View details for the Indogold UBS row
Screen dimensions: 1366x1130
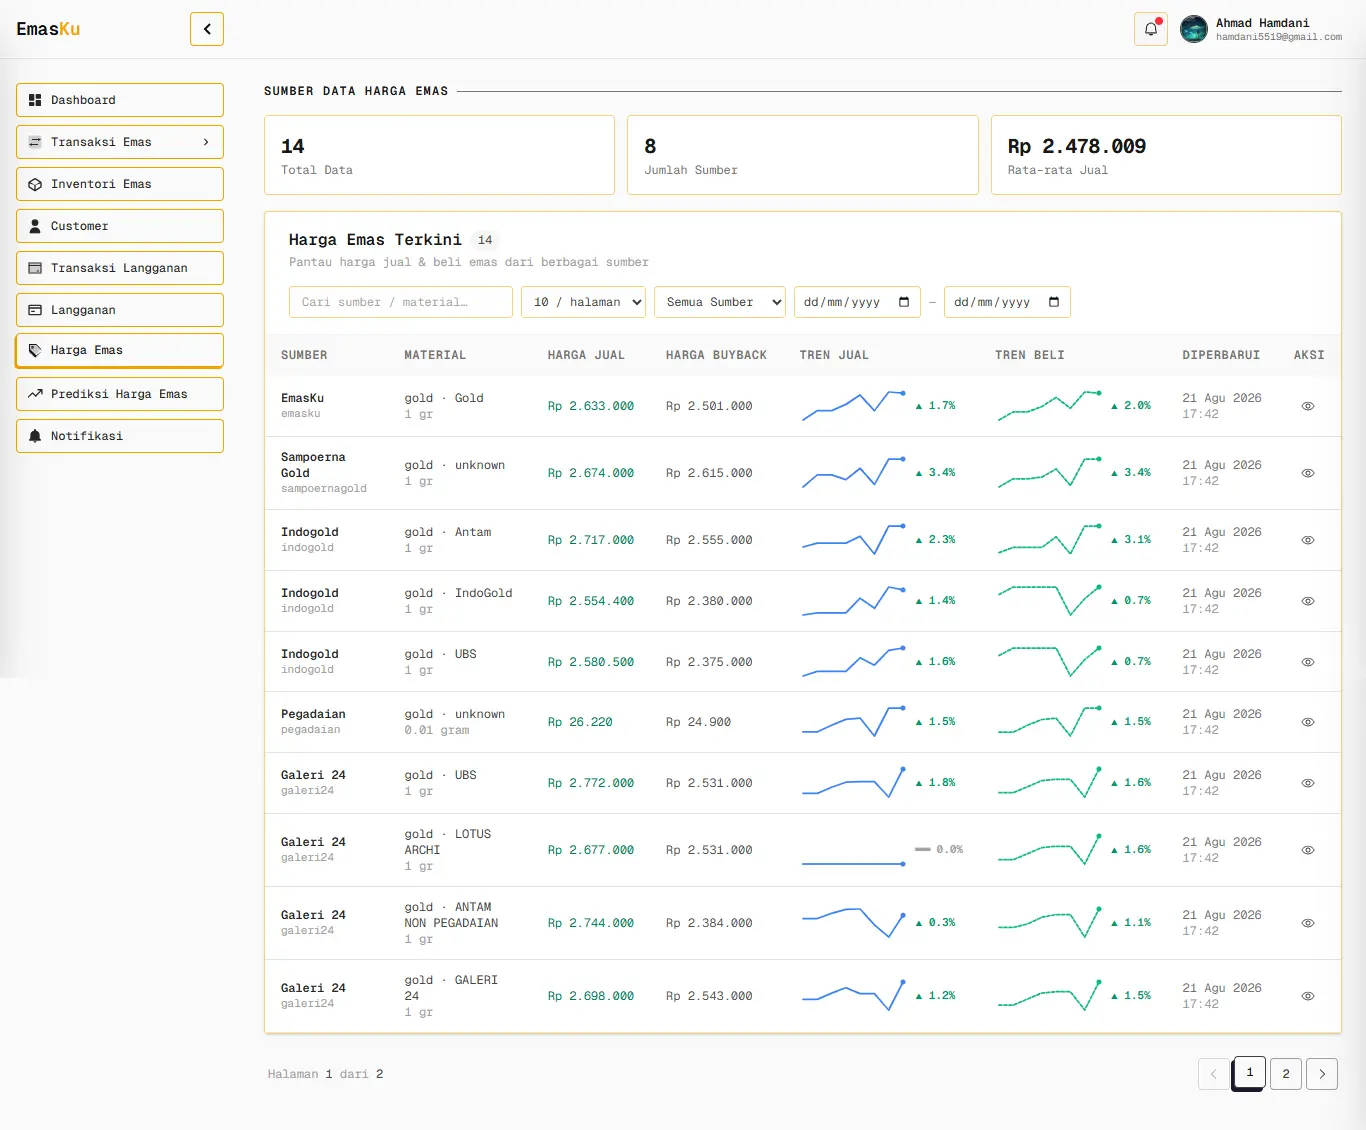pos(1308,662)
